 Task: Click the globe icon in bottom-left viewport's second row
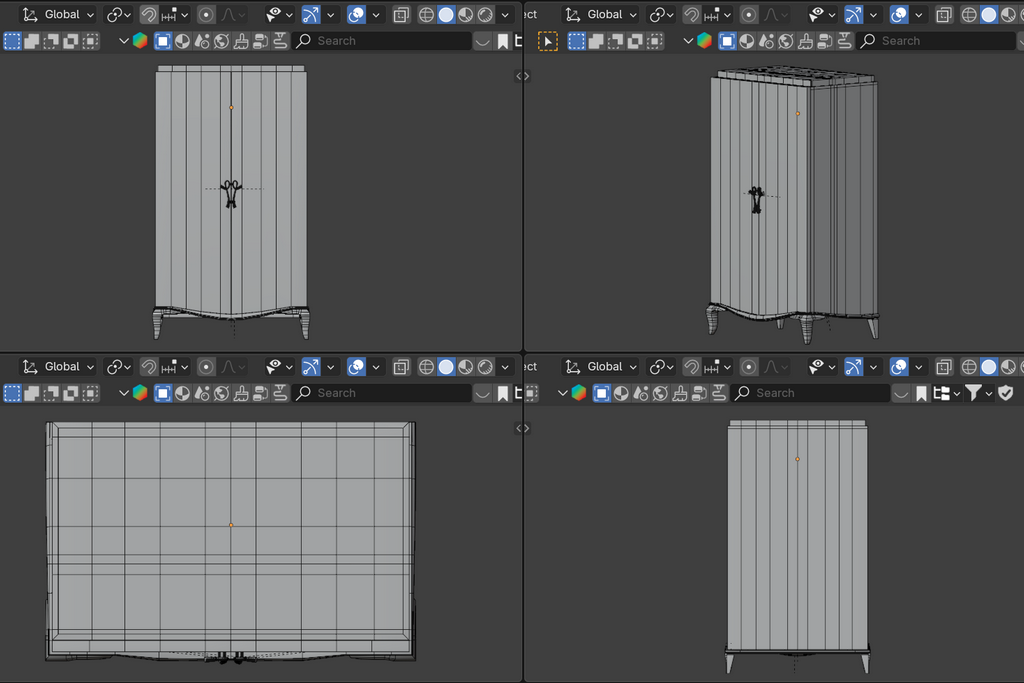click(x=221, y=393)
